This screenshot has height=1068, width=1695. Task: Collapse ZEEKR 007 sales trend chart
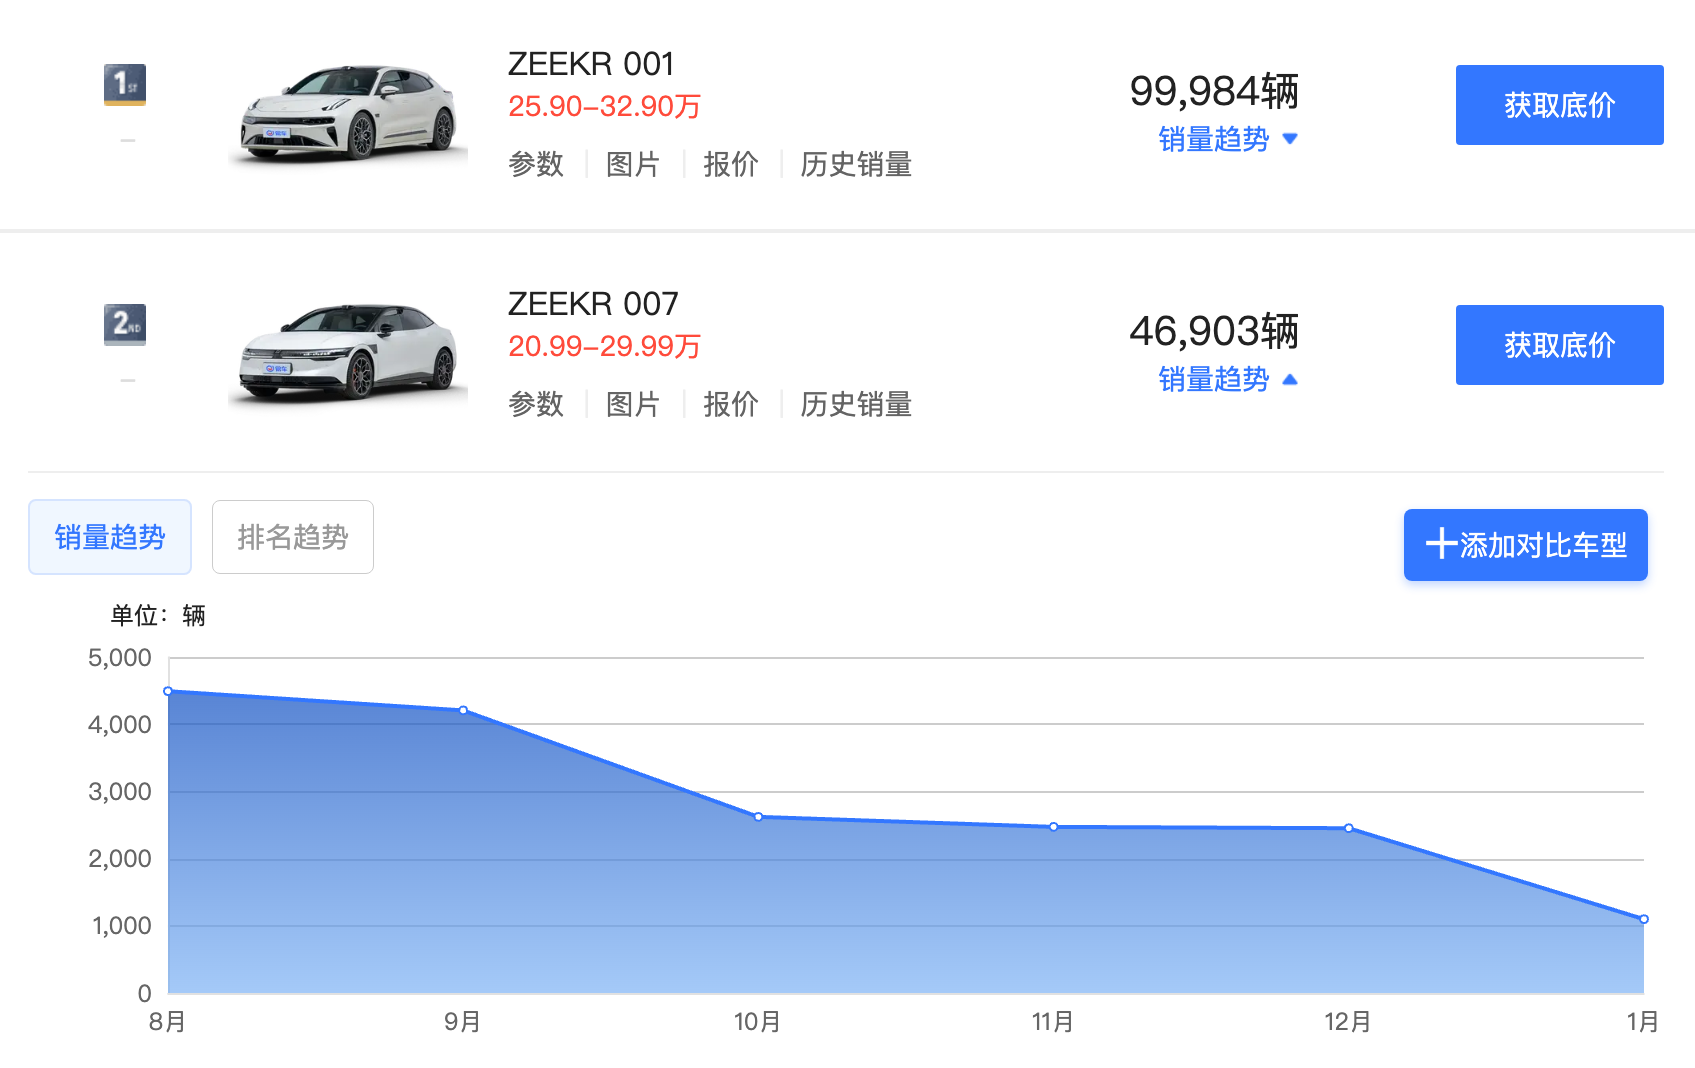point(1227,379)
